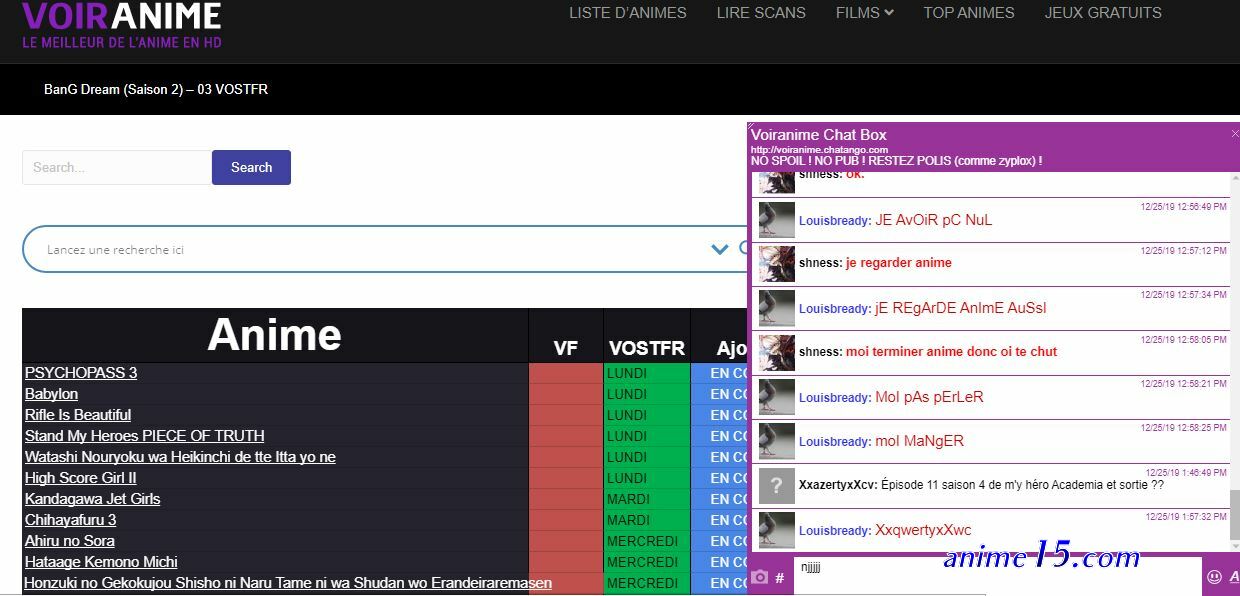Open High Score Girl II link

coord(81,478)
